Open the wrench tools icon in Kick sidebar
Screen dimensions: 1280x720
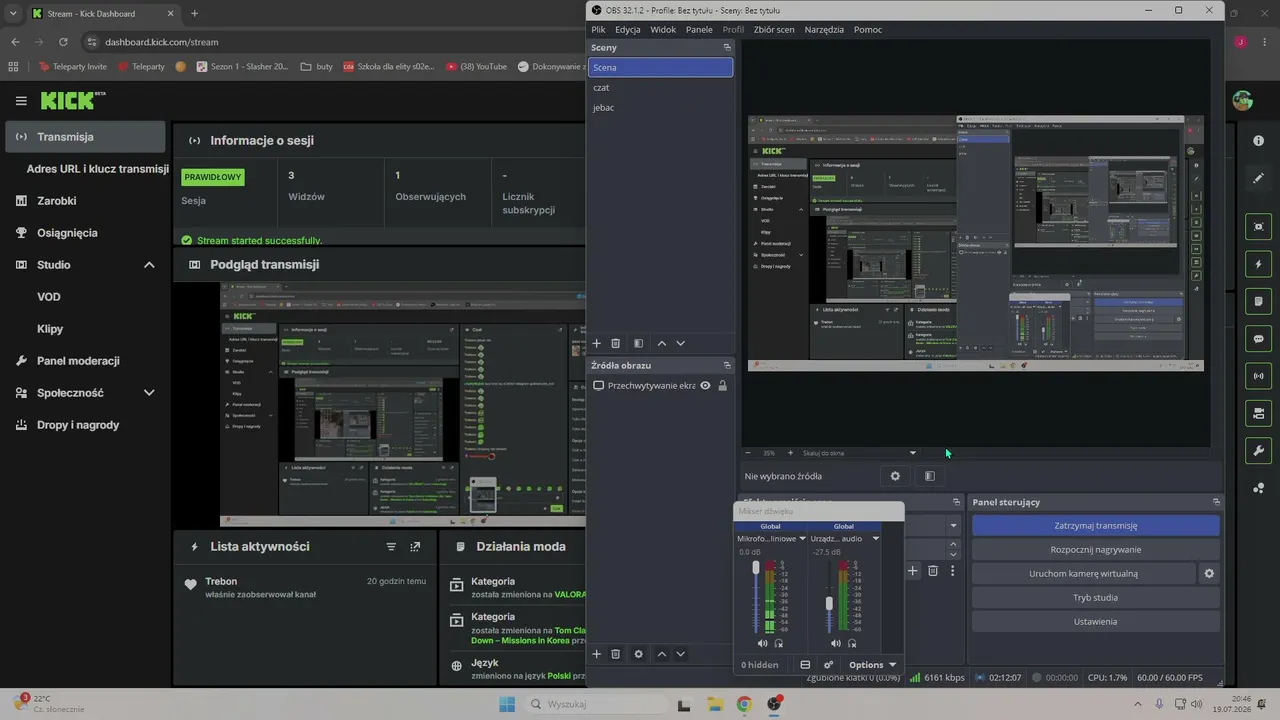(1259, 451)
